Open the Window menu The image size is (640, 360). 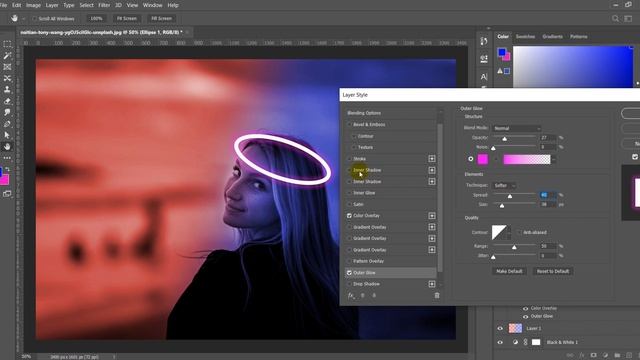[x=153, y=5]
